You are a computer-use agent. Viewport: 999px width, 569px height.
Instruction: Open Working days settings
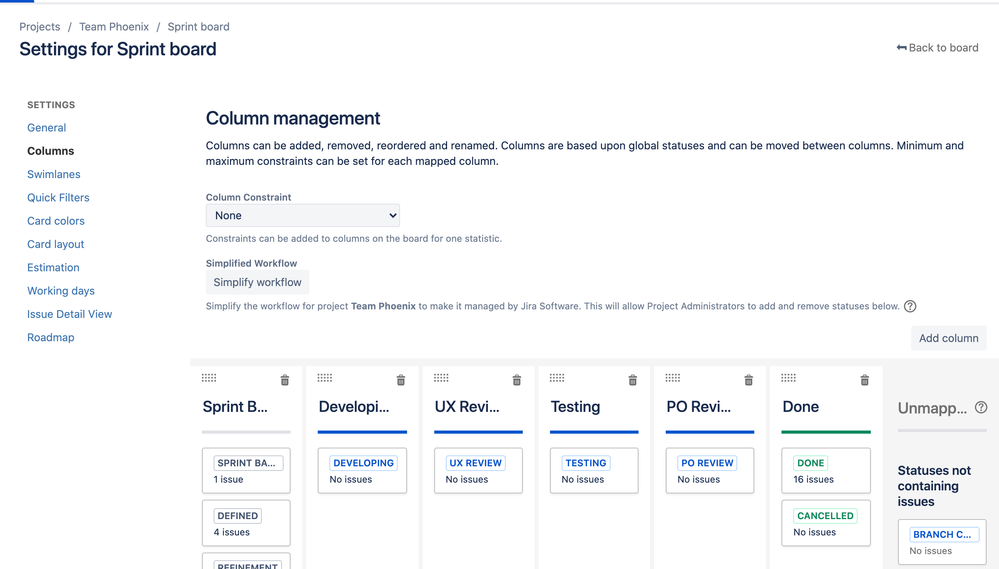coord(61,291)
